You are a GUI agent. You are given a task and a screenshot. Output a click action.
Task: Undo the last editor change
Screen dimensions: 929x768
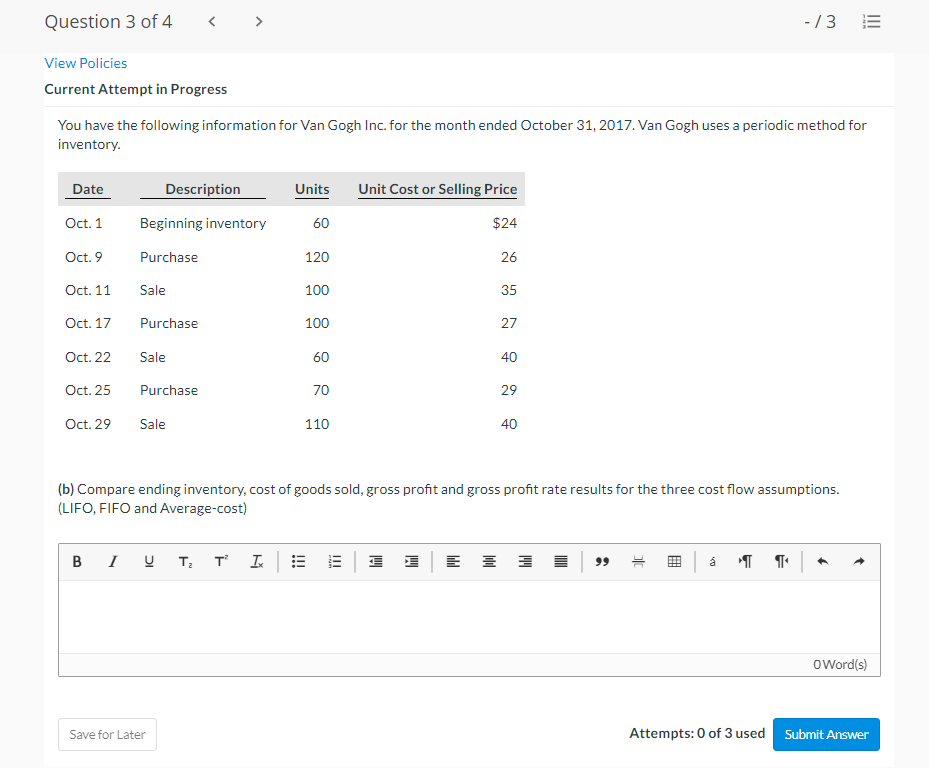[x=823, y=561]
